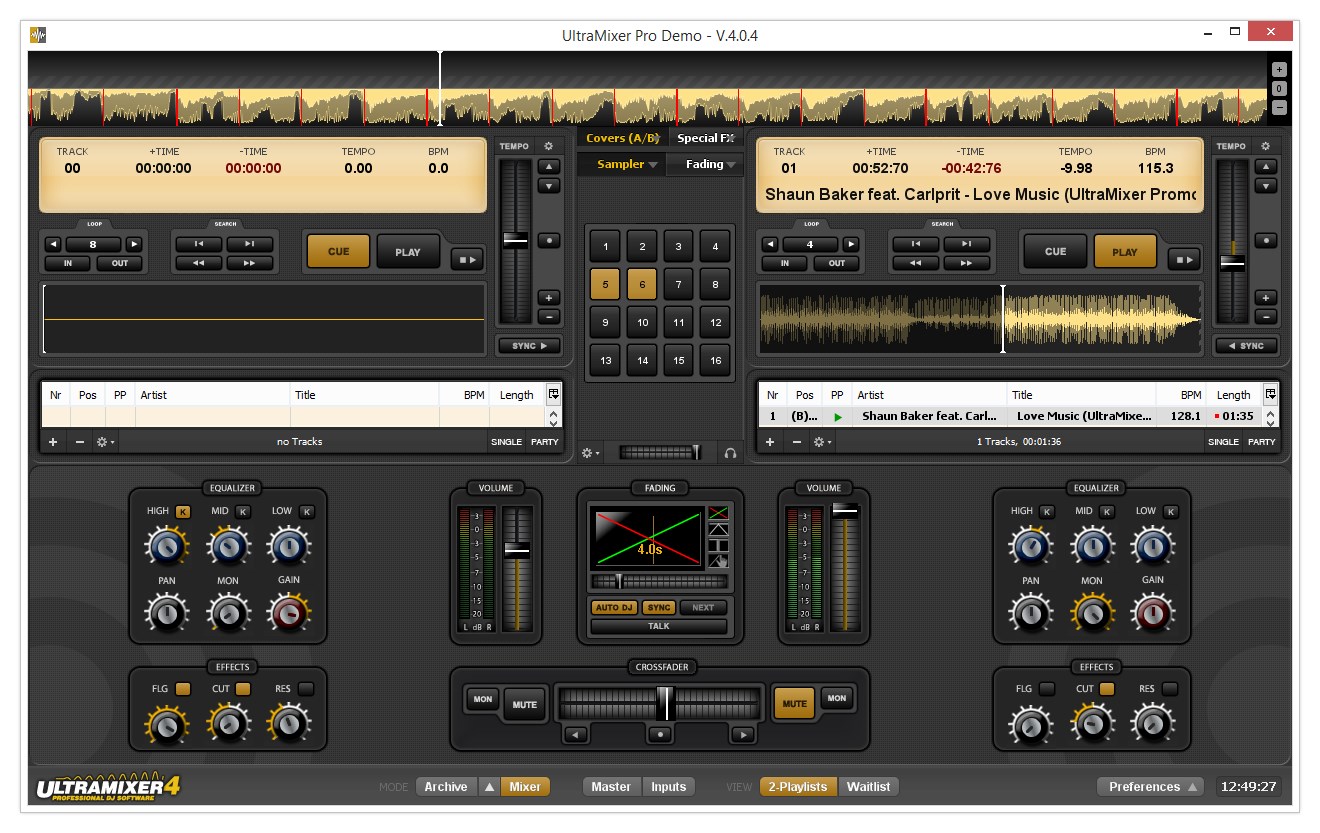This screenshot has width=1320, height=833.
Task: Increase right deck loop length arrow
Action: [851, 244]
